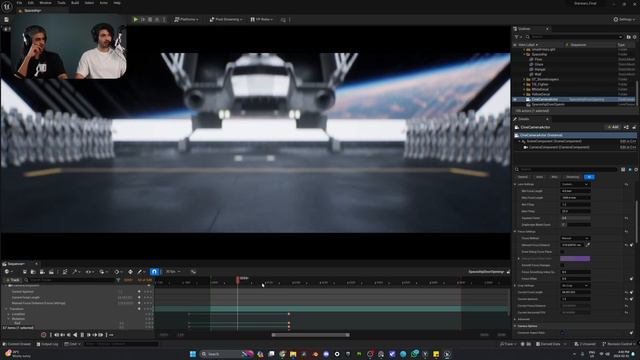
Task: Click the Sequencer render movie clapper icon
Action: [51, 271]
